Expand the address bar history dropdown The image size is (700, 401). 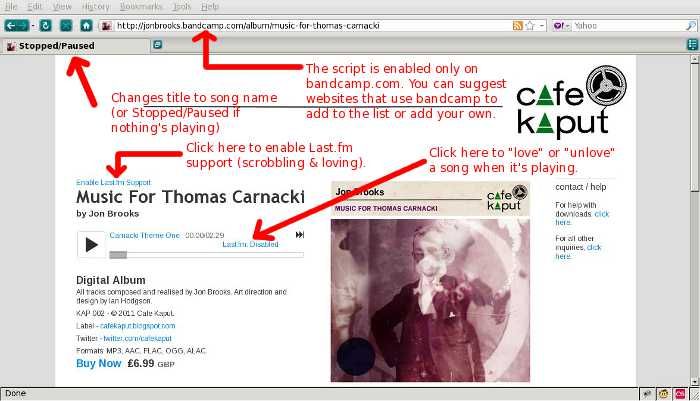pos(542,26)
